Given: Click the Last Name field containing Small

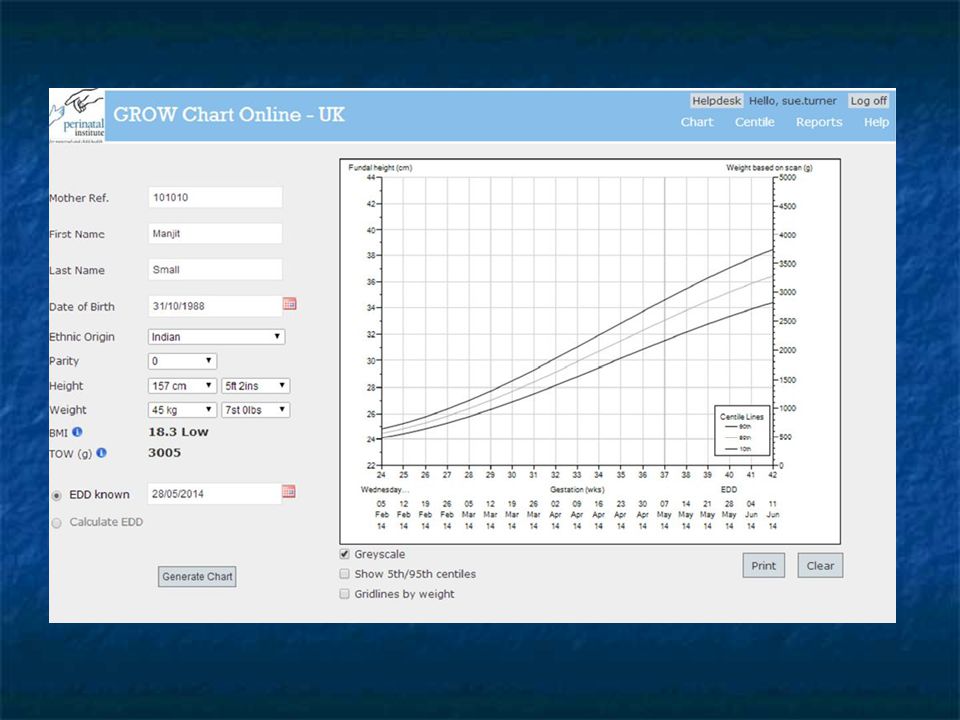Looking at the screenshot, I should [x=215, y=269].
